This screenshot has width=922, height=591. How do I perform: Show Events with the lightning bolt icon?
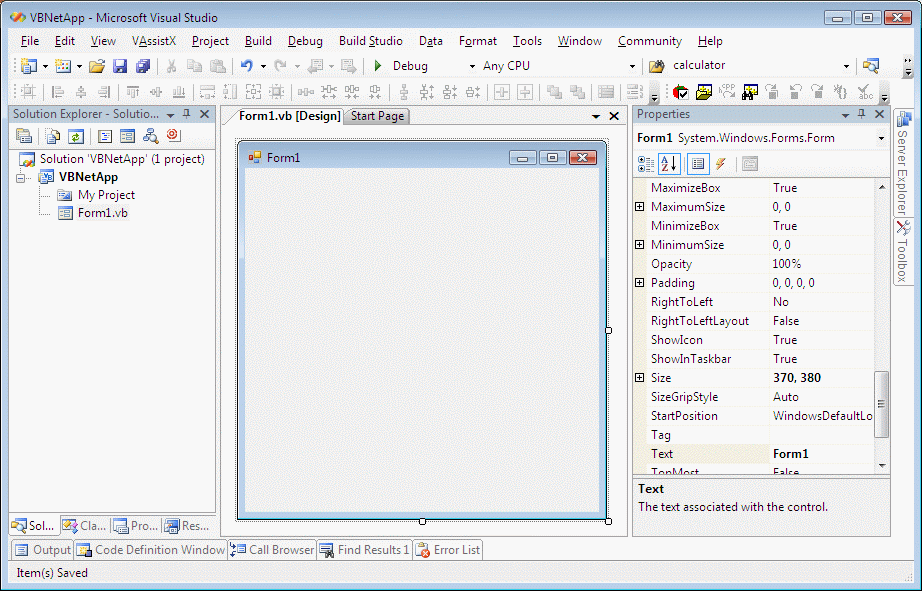coord(721,164)
